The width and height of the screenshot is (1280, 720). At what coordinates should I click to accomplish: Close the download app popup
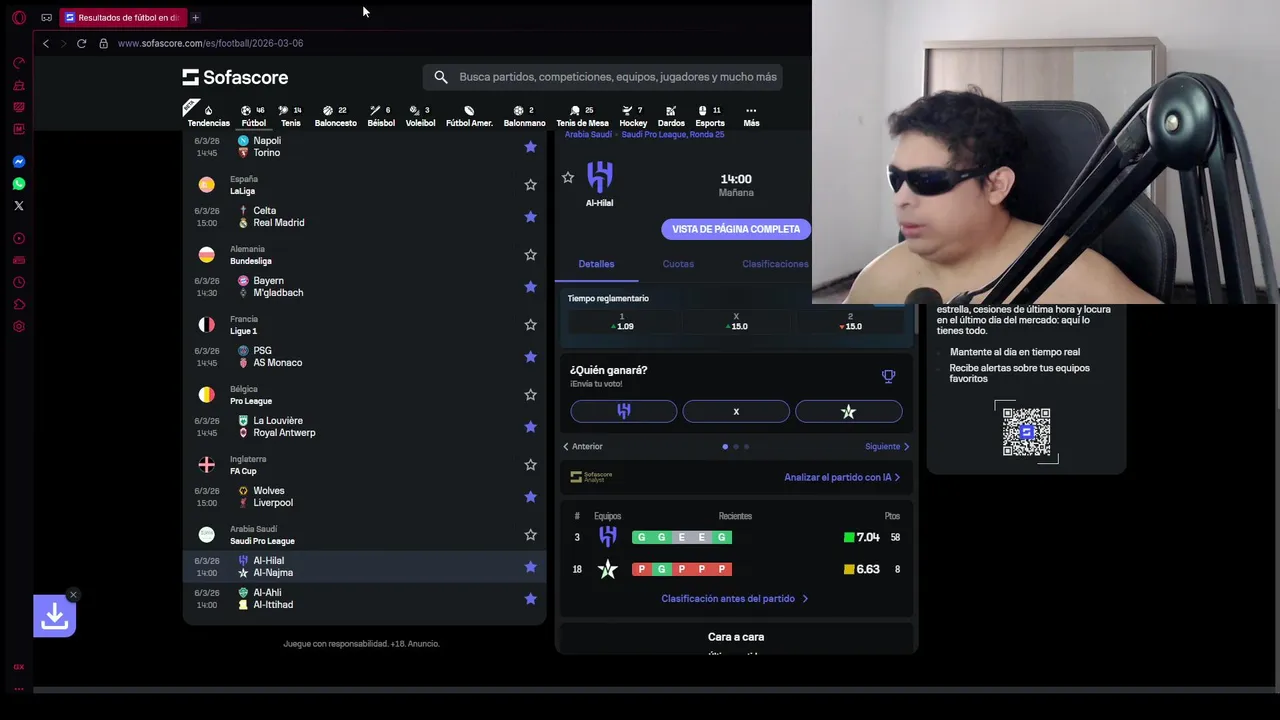tap(73, 595)
